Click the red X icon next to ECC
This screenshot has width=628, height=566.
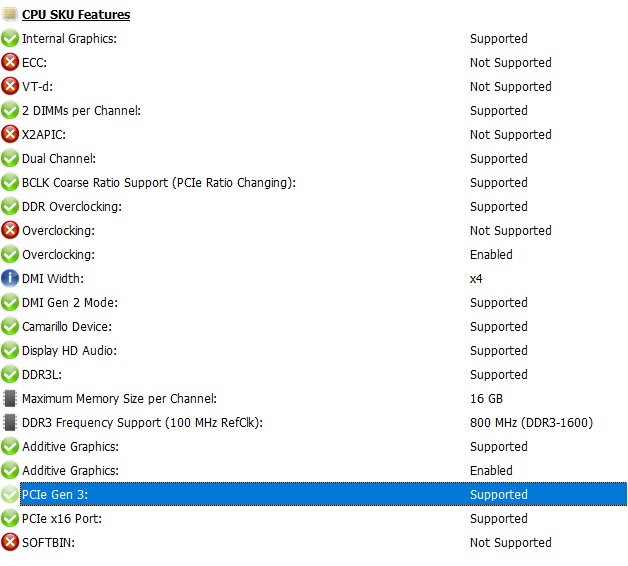[x=10, y=62]
